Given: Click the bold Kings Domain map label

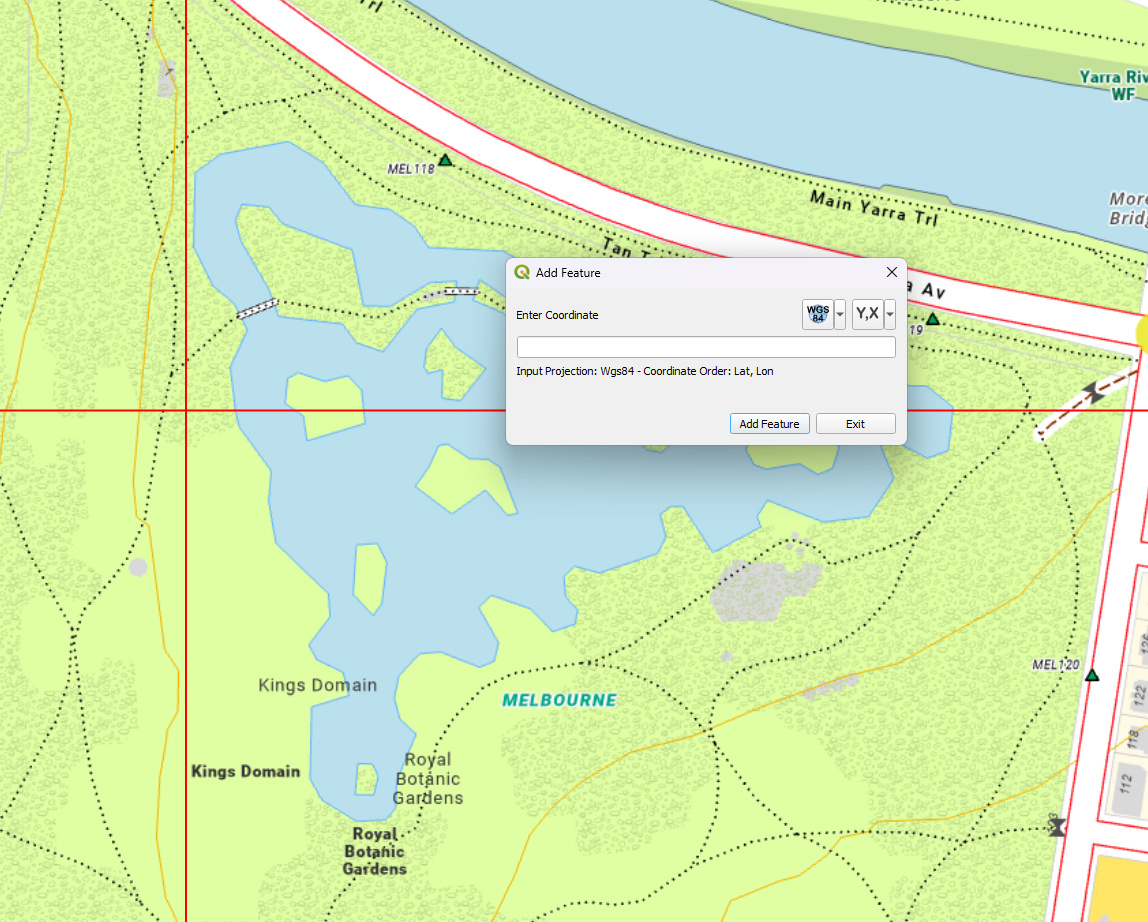Looking at the screenshot, I should tap(245, 771).
